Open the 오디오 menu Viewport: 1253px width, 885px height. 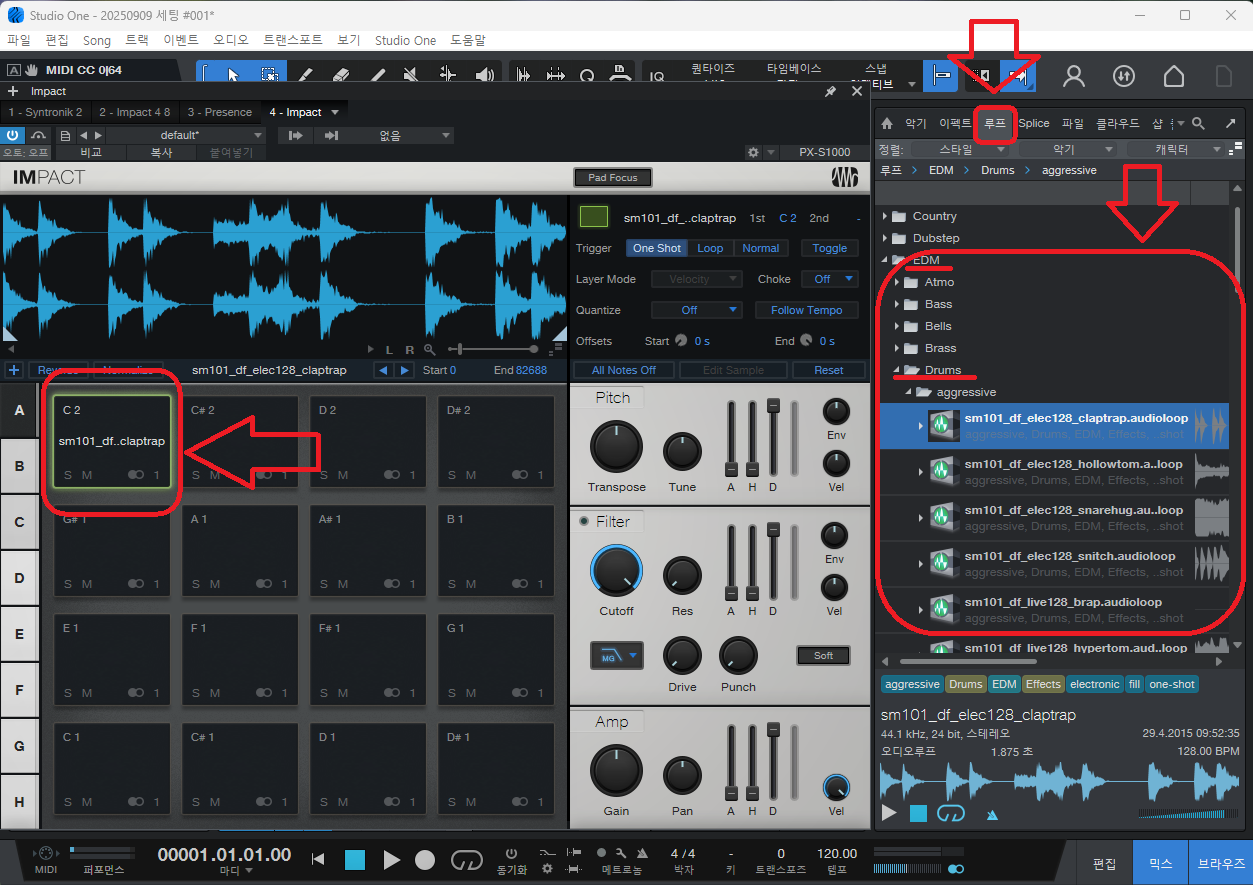[231, 40]
